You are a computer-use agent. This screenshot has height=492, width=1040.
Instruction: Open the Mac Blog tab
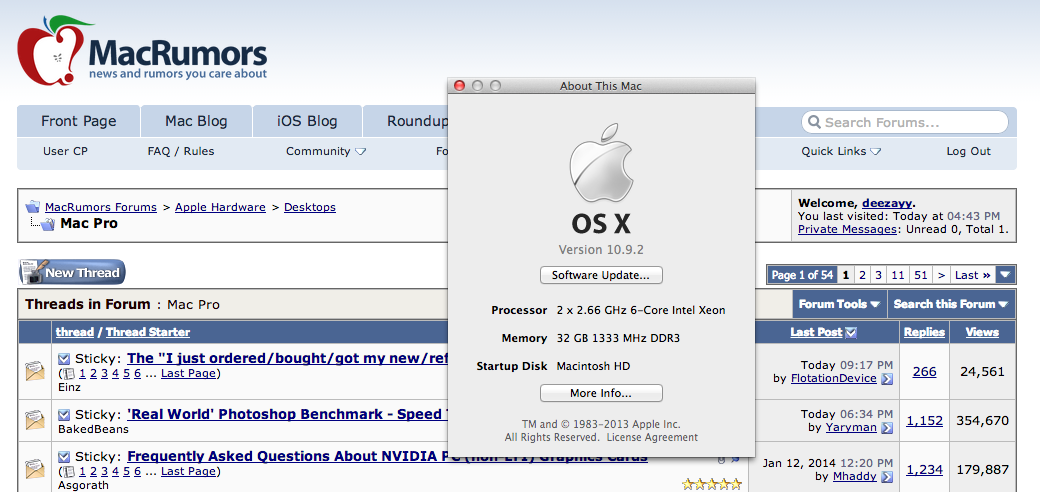click(196, 121)
